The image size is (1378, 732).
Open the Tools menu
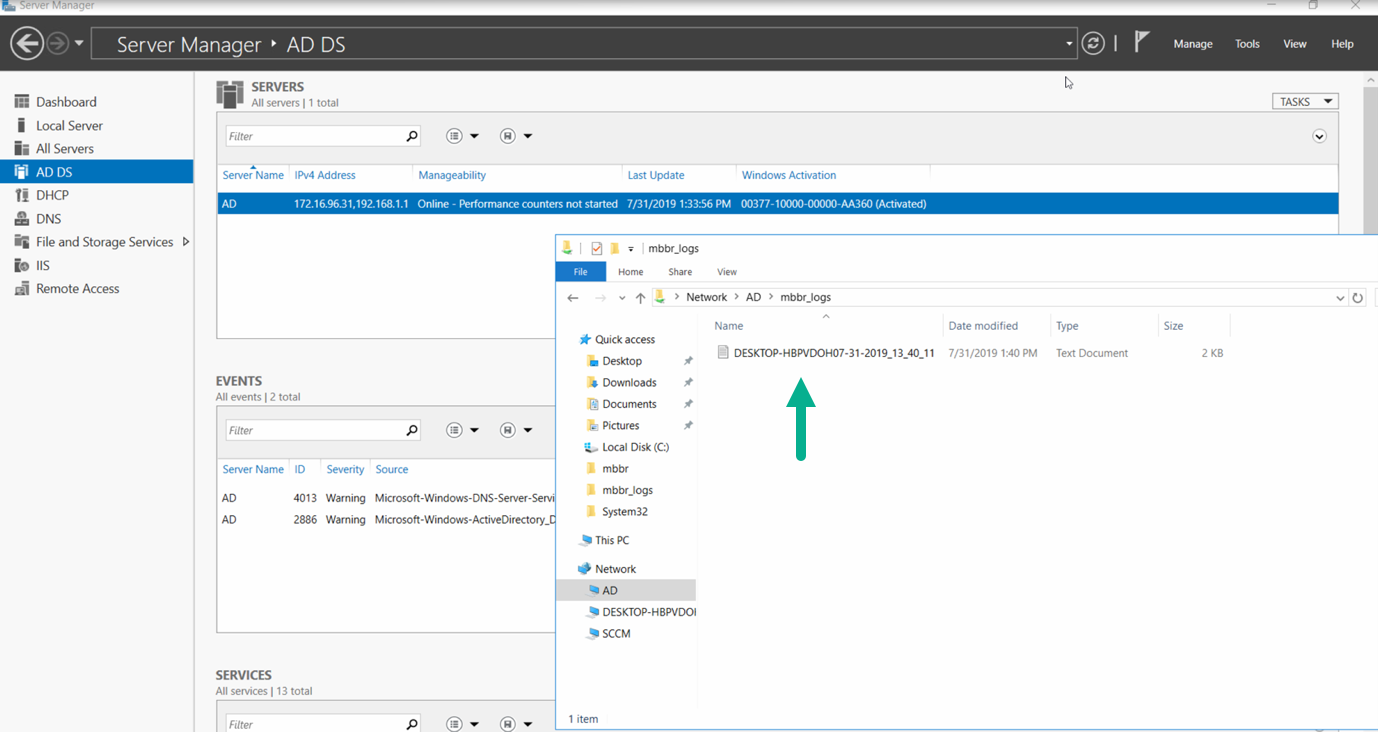coord(1247,44)
